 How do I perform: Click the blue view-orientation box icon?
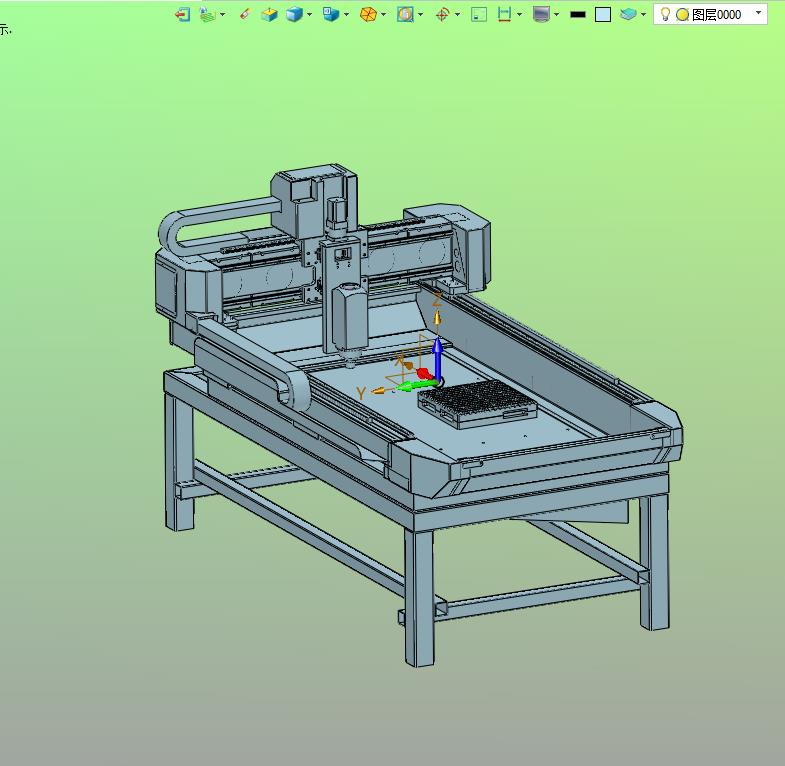[x=331, y=15]
